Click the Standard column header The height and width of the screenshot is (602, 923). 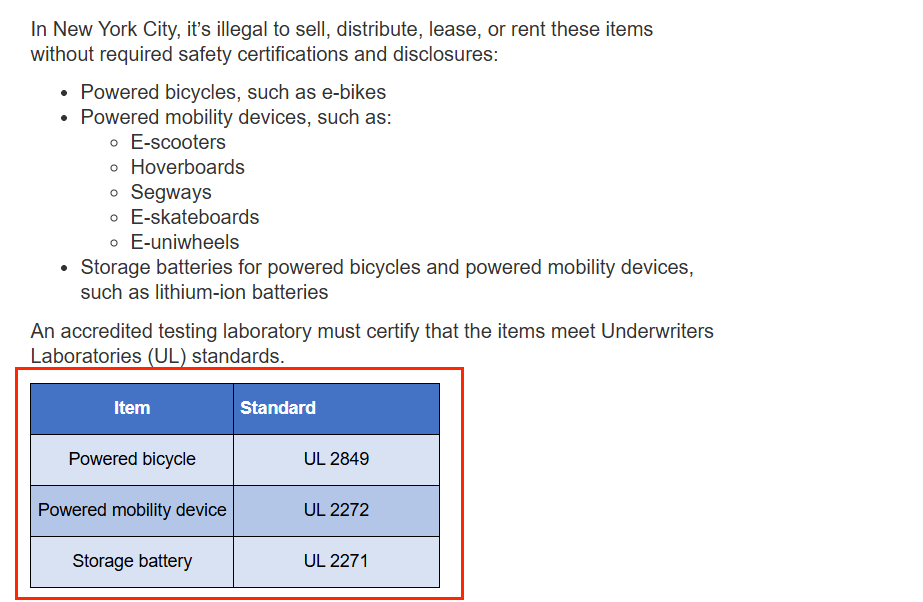(x=336, y=409)
